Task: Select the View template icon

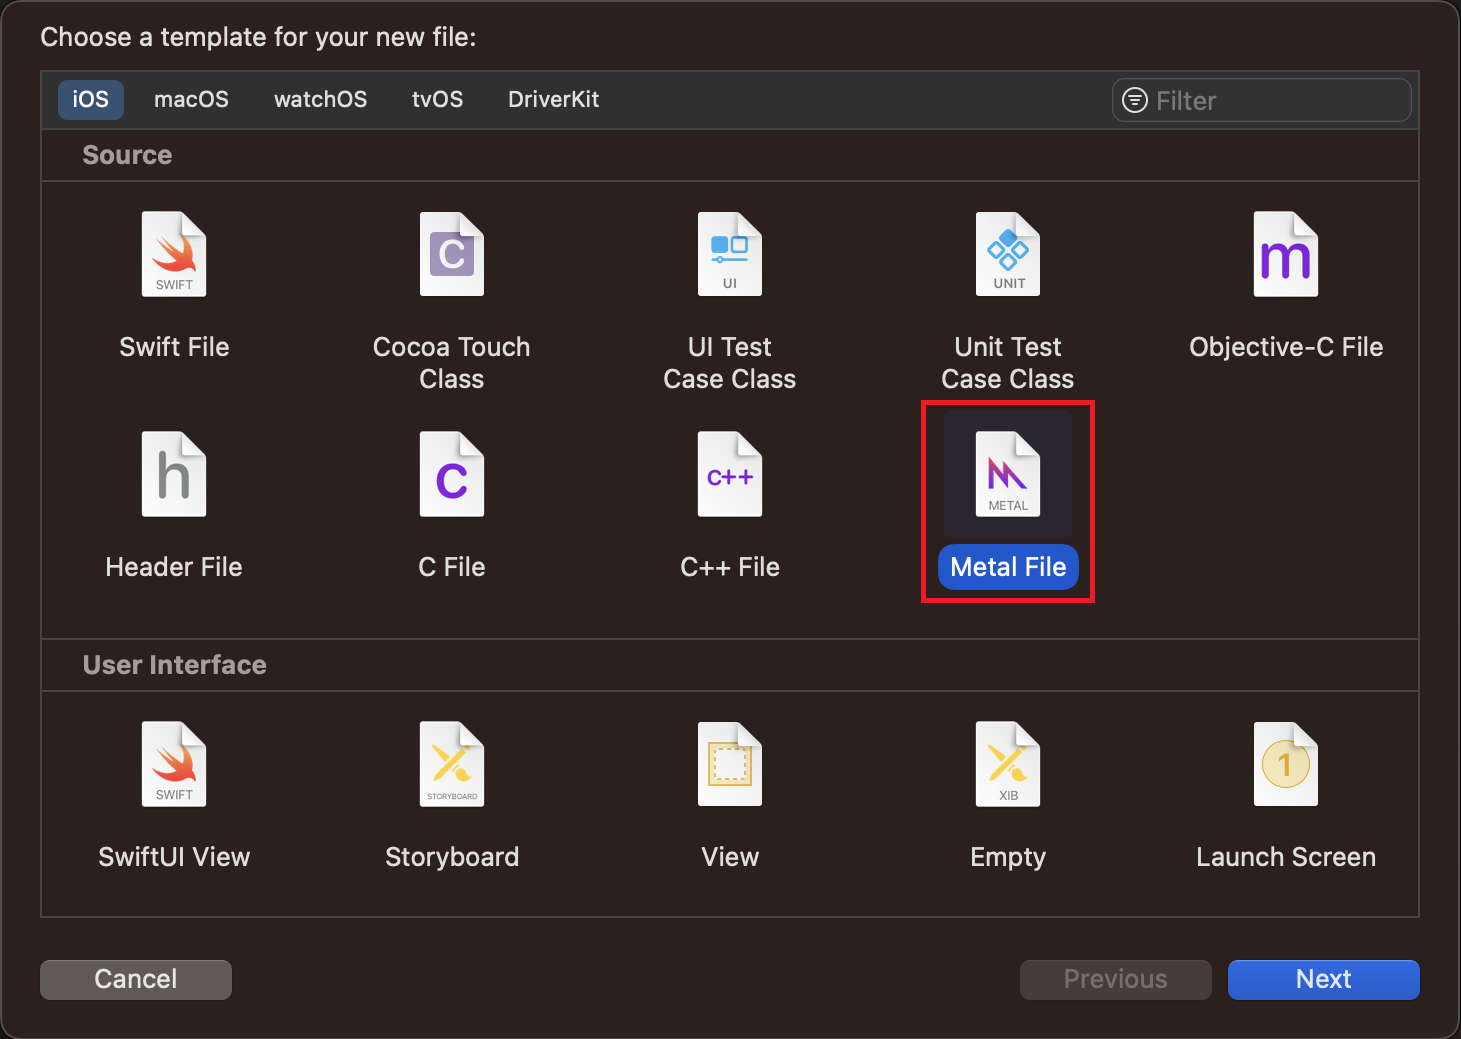Action: [x=730, y=764]
